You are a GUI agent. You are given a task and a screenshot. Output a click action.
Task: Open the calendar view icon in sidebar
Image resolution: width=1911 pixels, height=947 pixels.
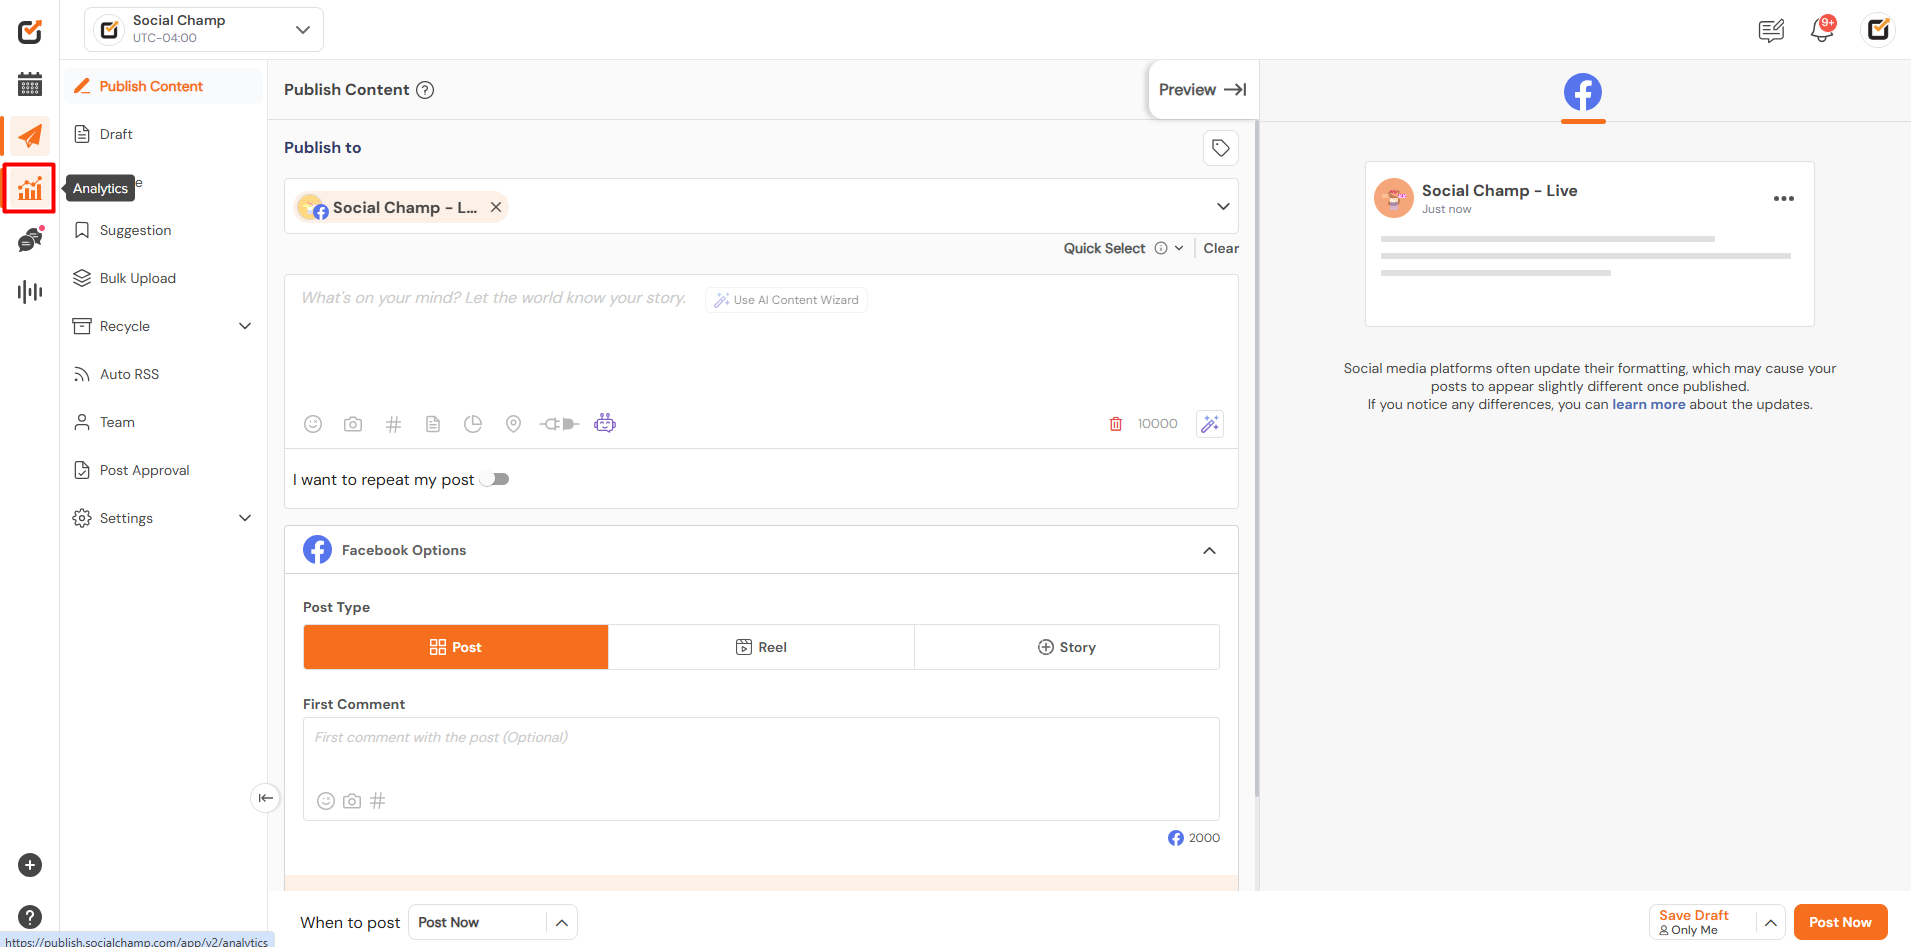click(x=30, y=84)
